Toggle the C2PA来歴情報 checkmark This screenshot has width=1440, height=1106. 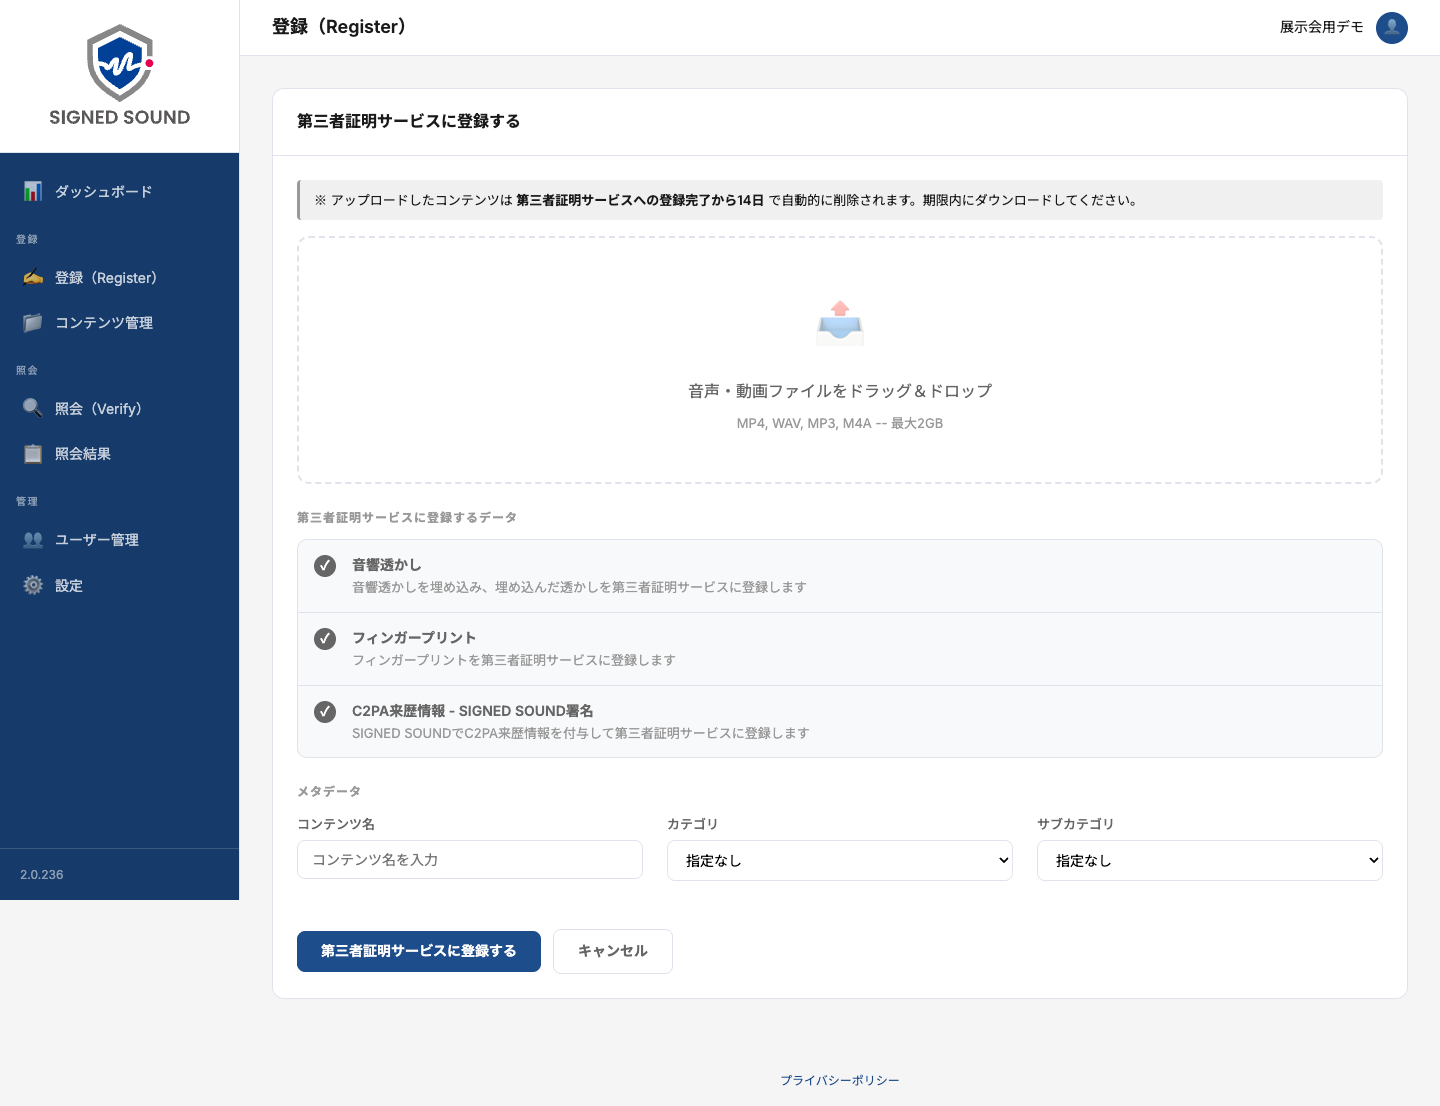pos(325,712)
